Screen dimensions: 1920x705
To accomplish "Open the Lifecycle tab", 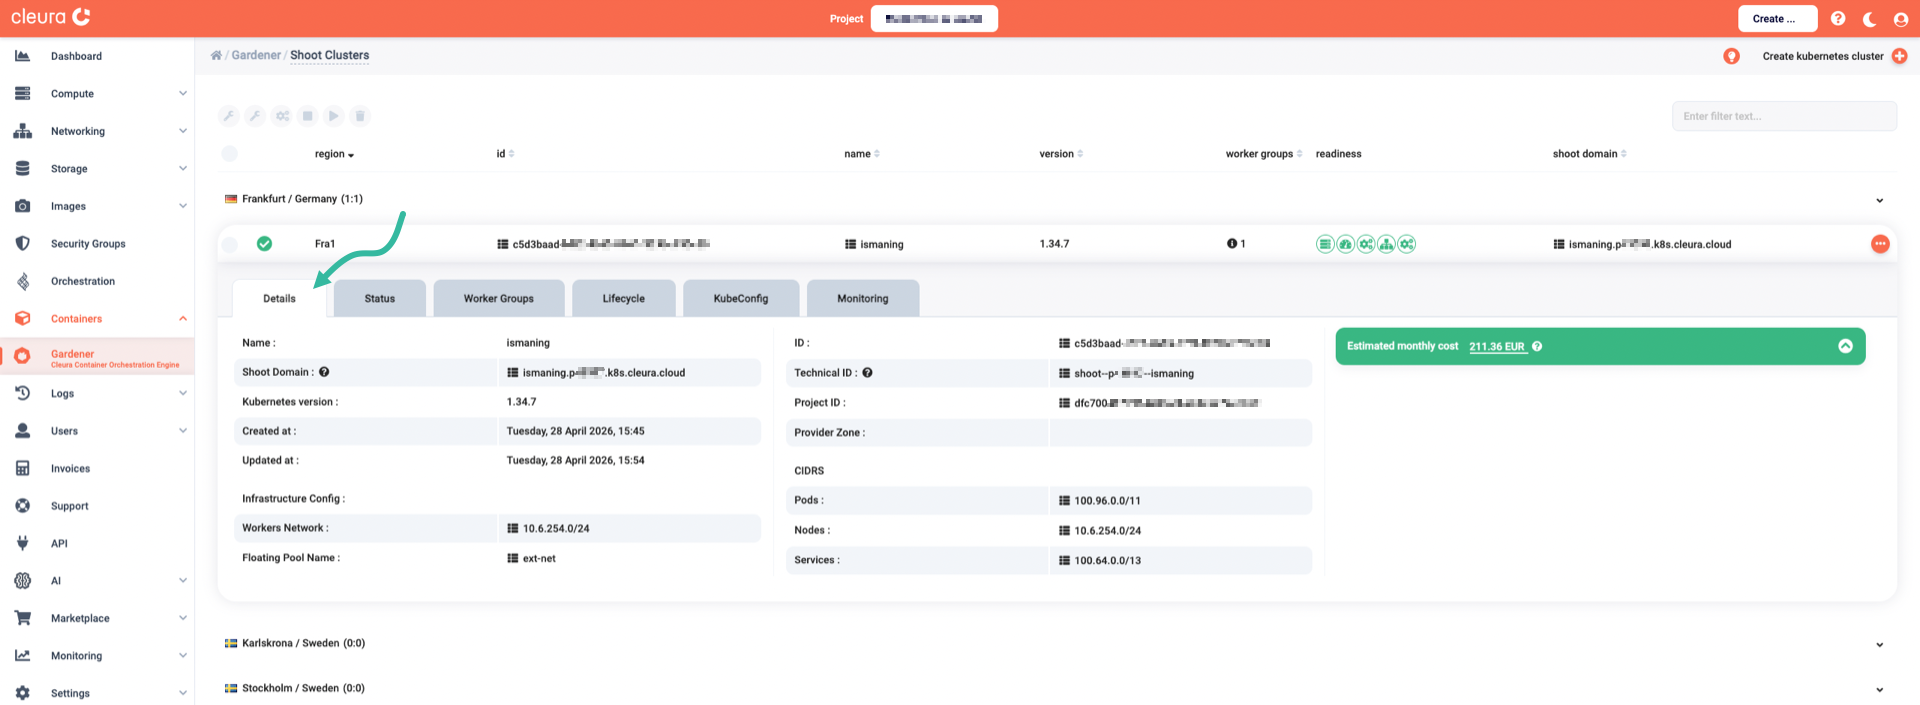I will pos(624,298).
